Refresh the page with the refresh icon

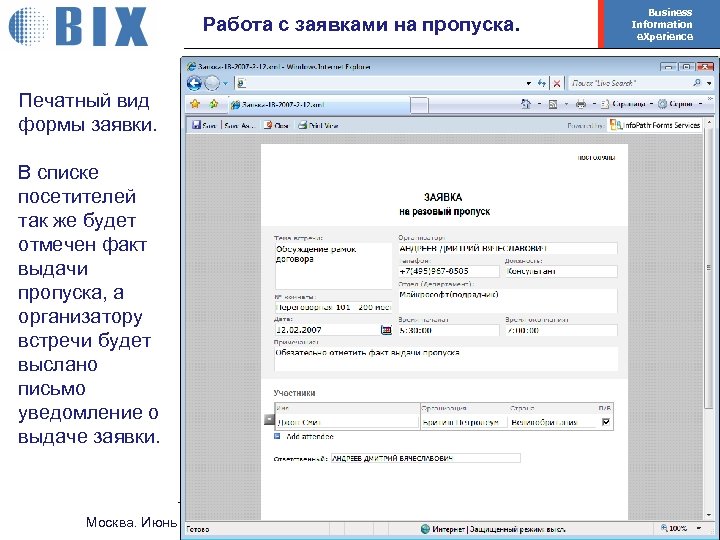point(542,83)
